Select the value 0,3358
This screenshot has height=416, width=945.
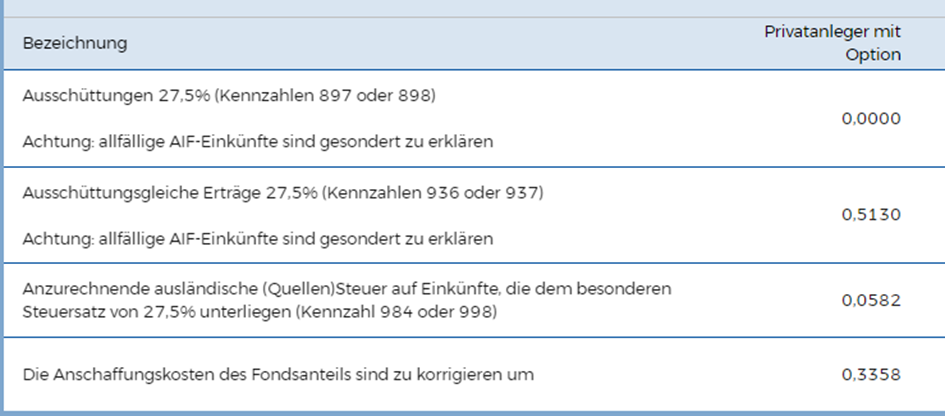(871, 376)
